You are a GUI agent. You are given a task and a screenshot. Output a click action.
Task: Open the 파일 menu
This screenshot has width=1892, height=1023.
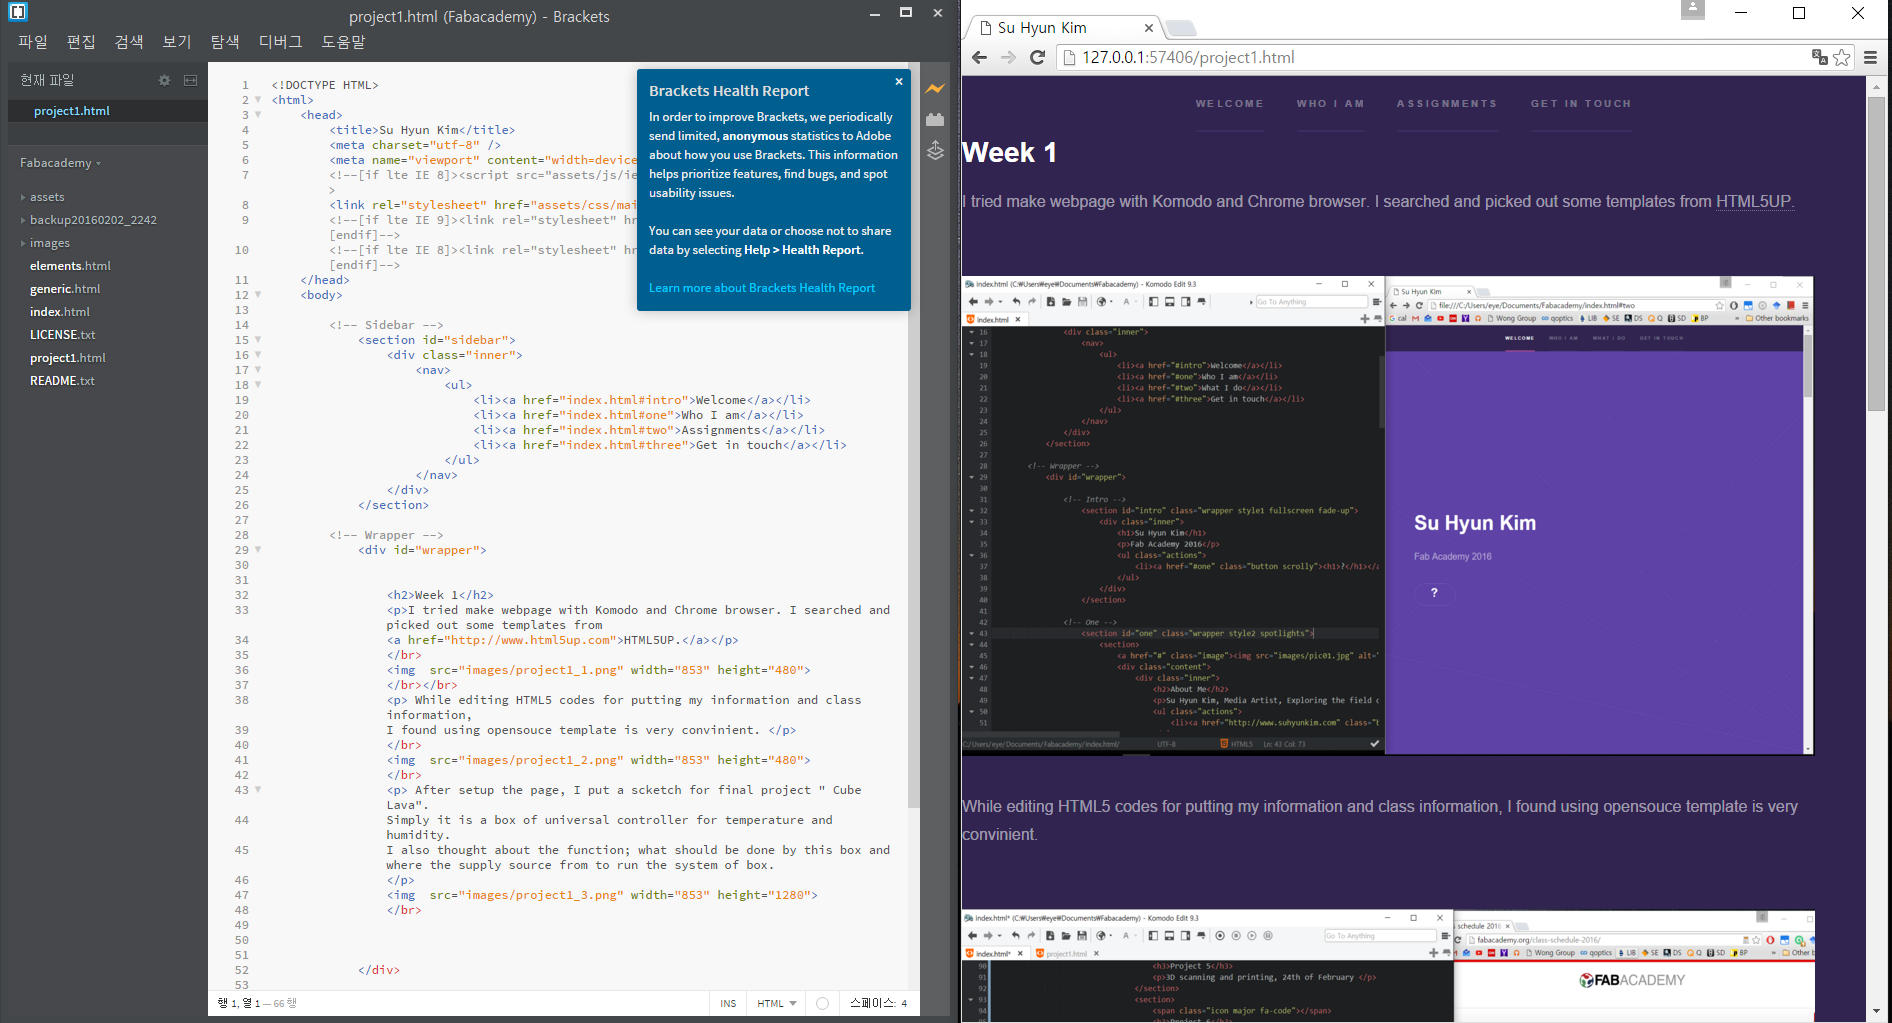tap(33, 42)
